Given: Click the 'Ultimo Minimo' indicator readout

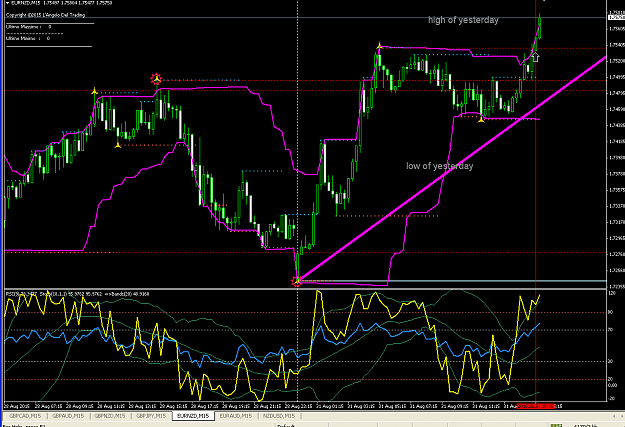Looking at the screenshot, I should coord(28,38).
